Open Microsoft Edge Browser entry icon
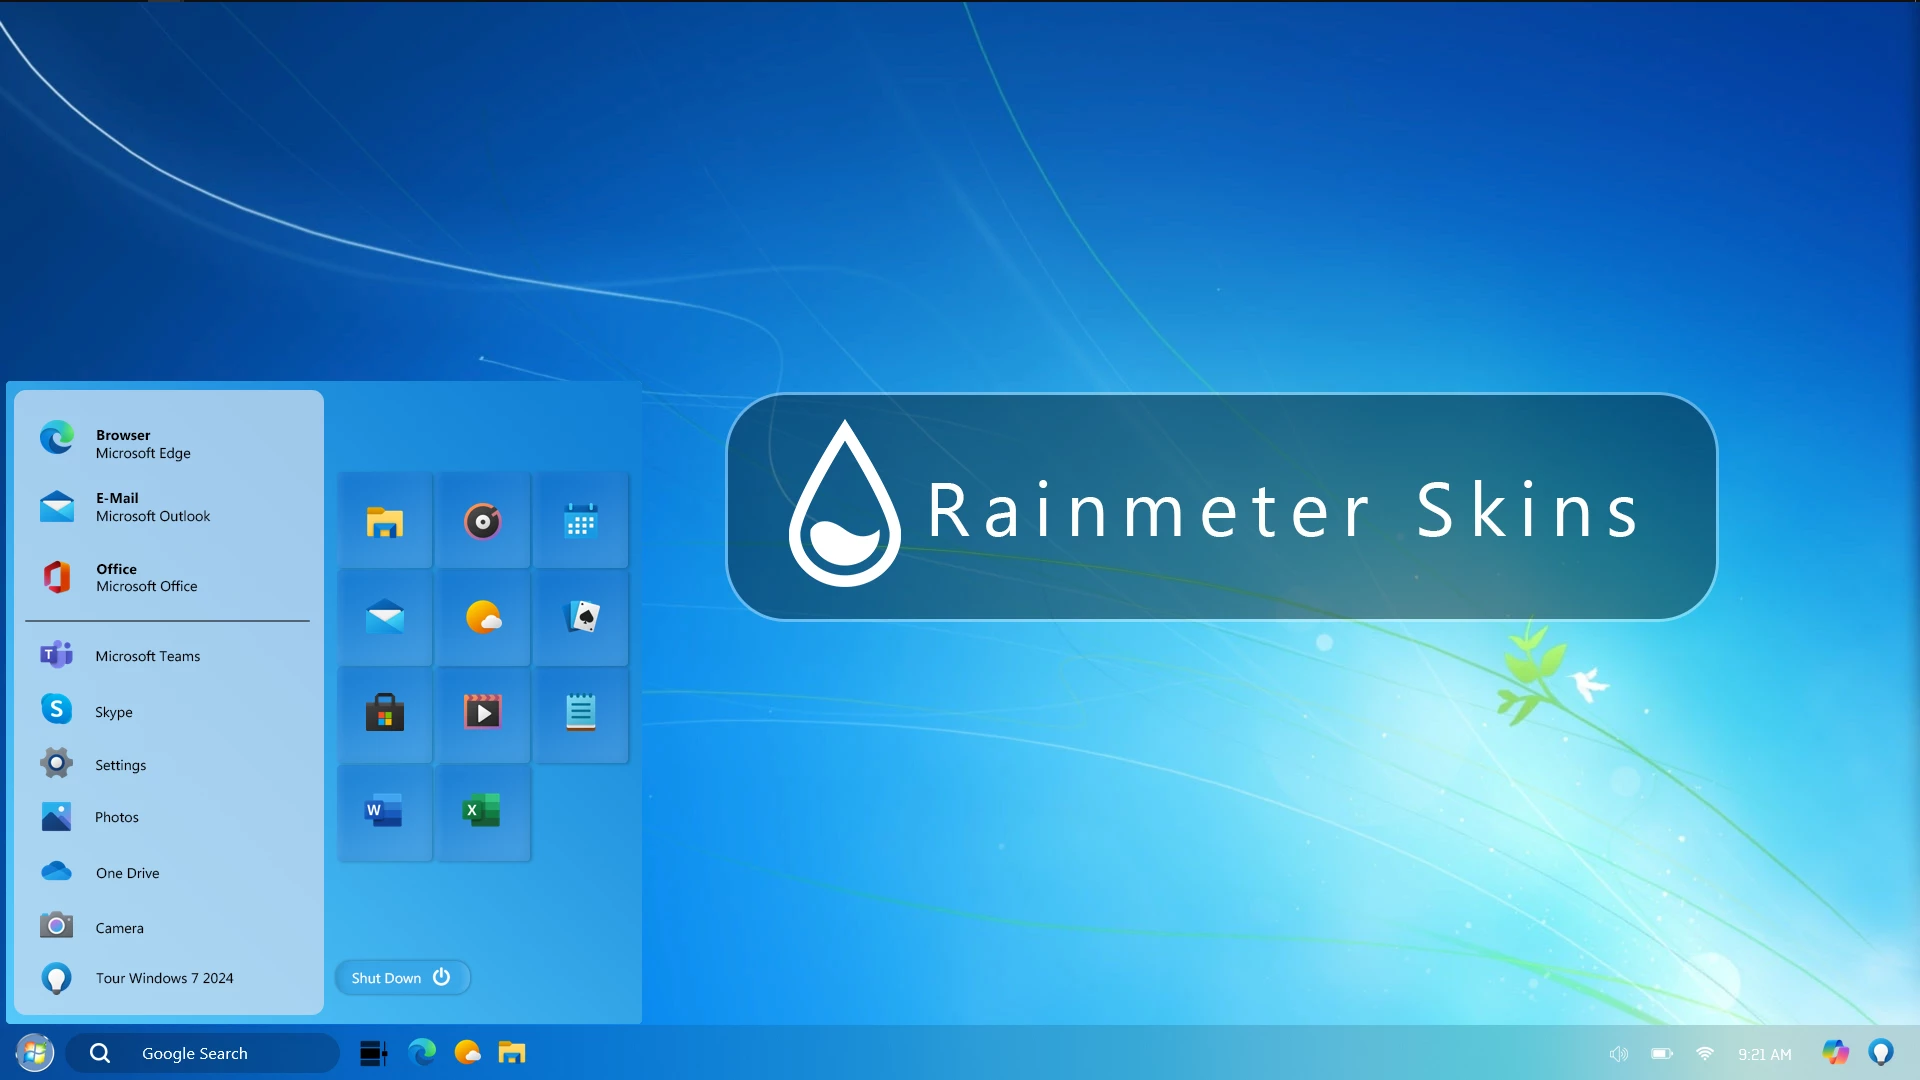Screen dimensions: 1920x1080 pos(57,438)
